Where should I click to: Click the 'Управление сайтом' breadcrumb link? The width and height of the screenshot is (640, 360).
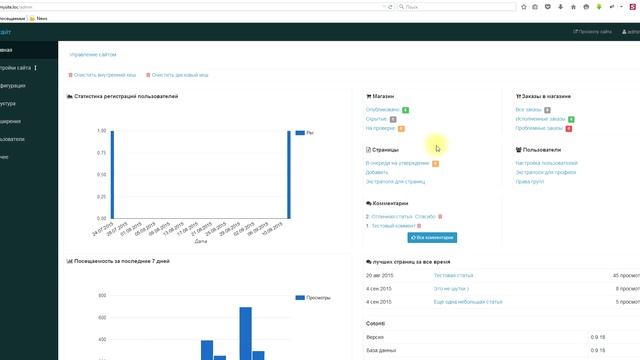[x=93, y=55]
